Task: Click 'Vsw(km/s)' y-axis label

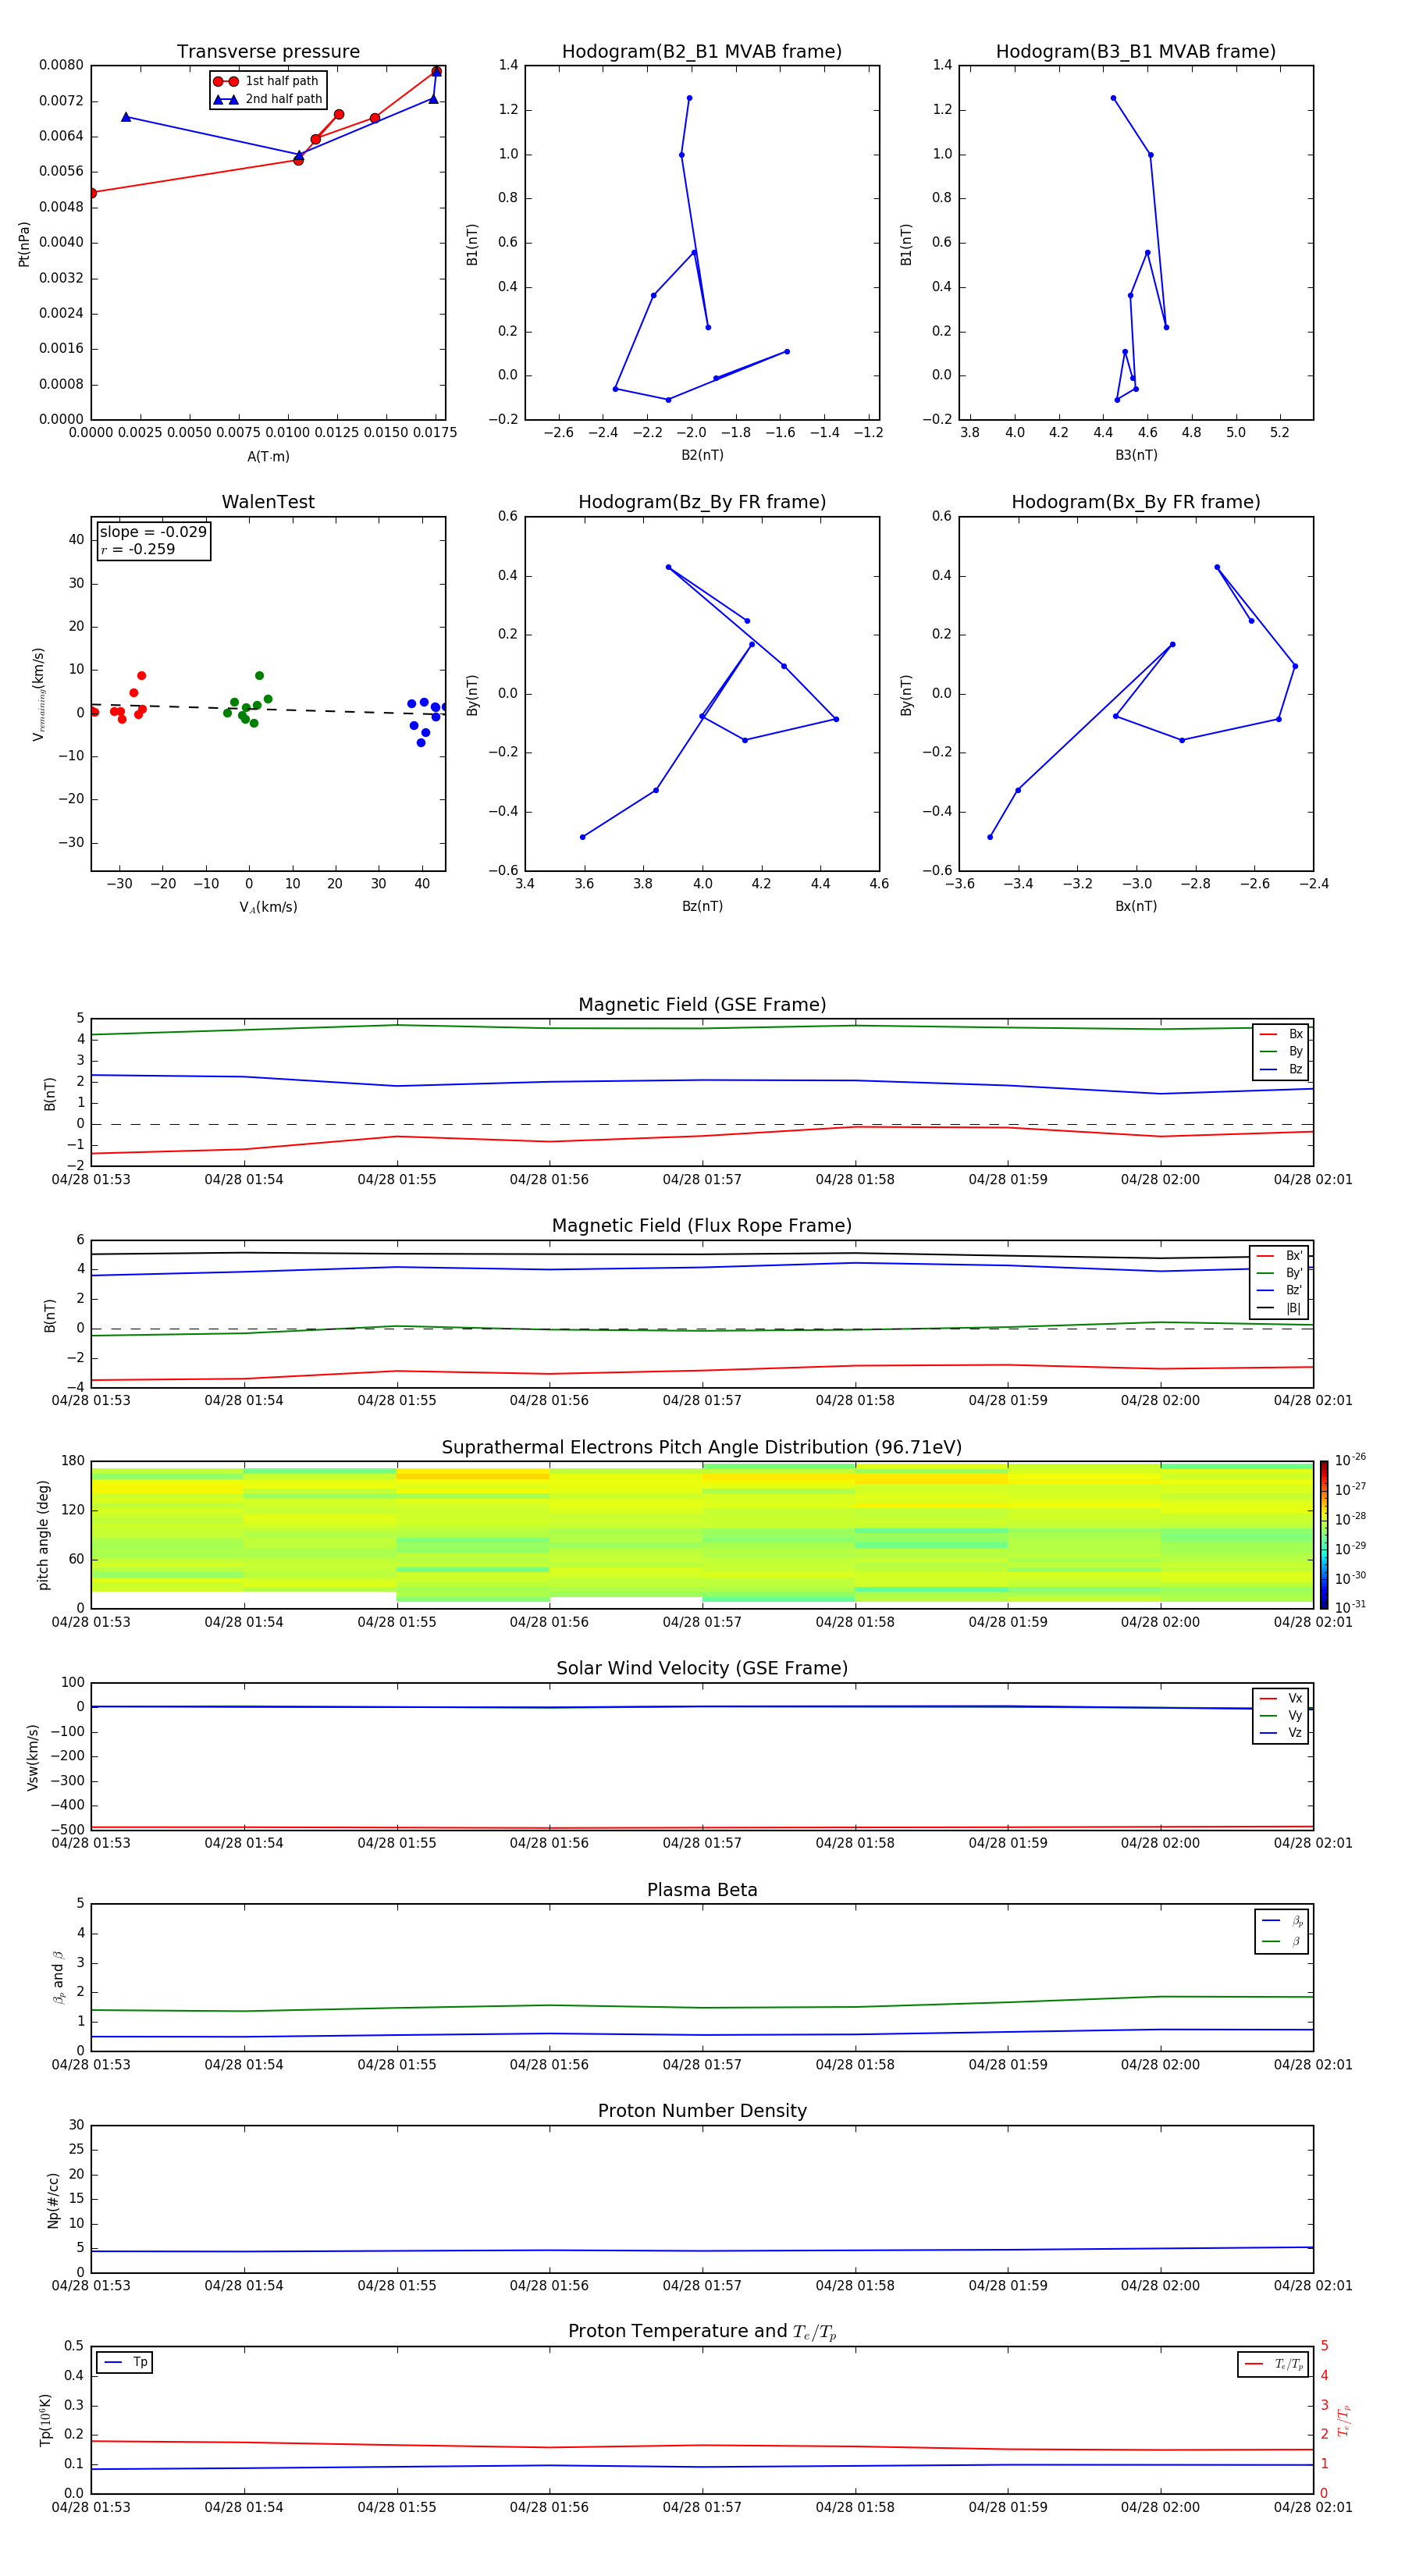Action: click(33, 1757)
